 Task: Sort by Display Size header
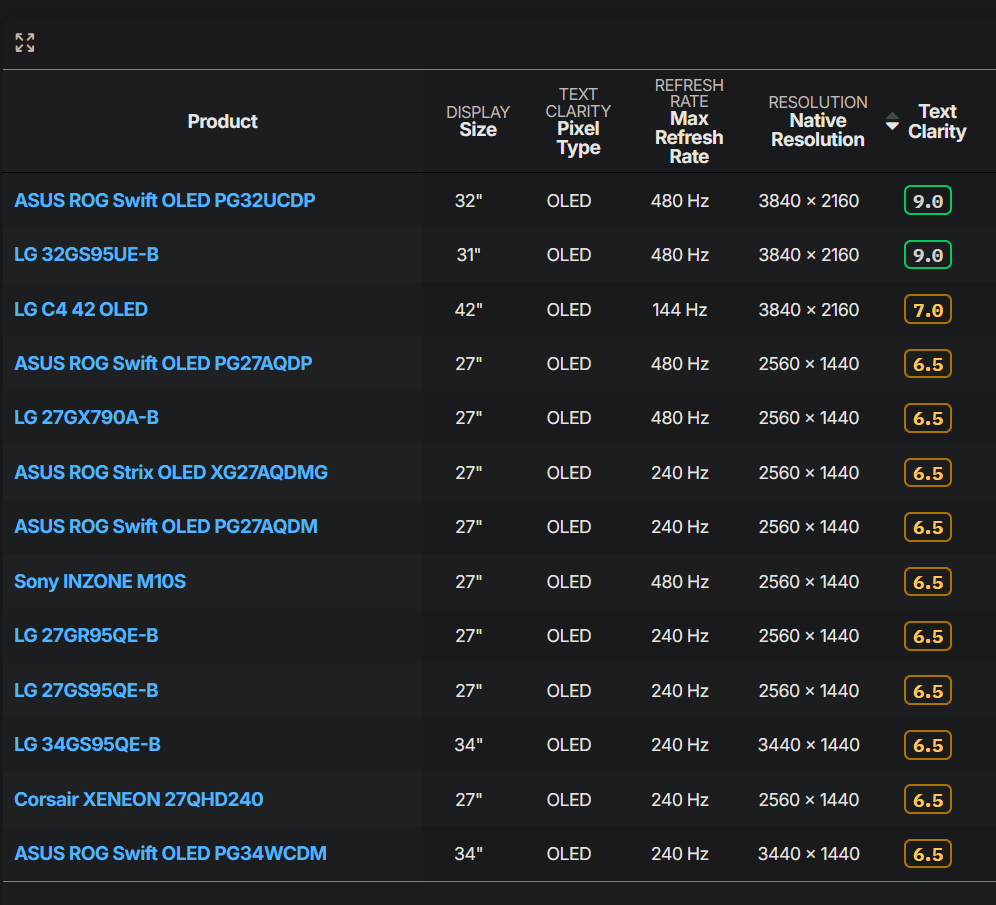click(478, 121)
